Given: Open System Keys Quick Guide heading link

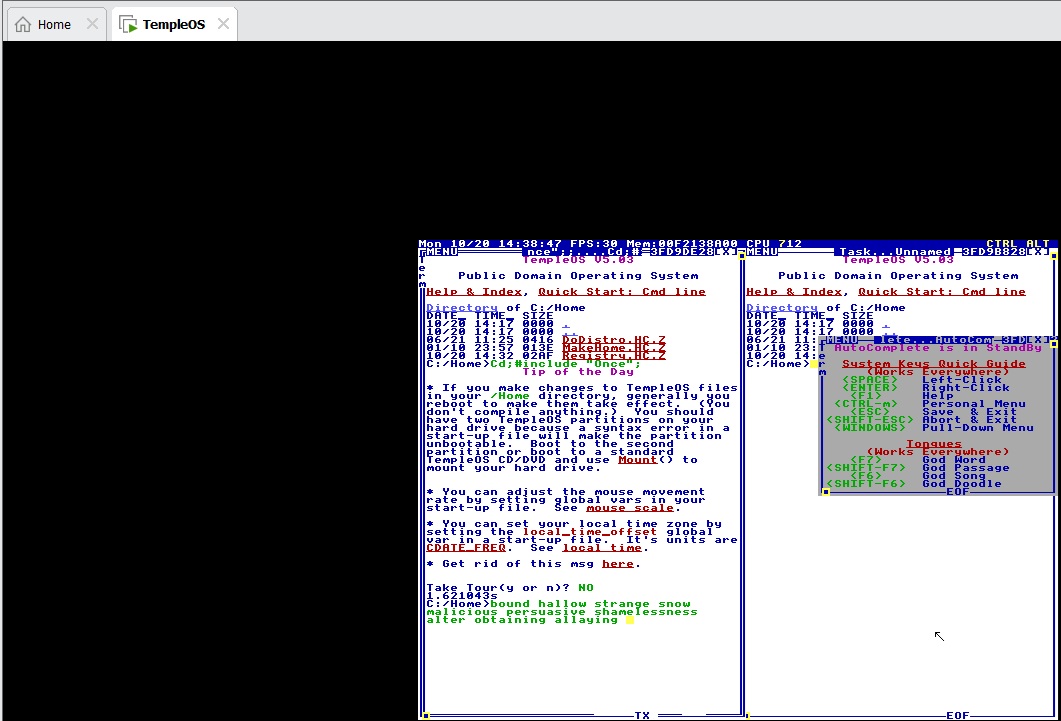Looking at the screenshot, I should click(934, 364).
